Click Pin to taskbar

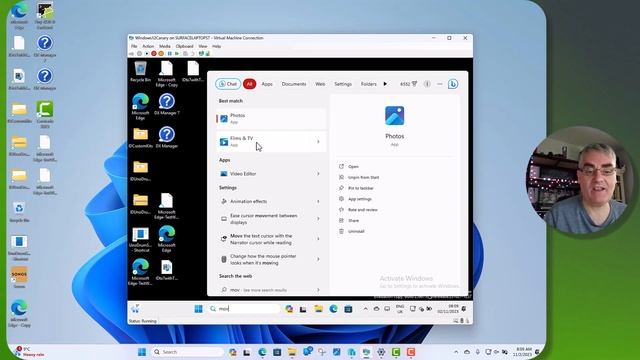pos(361,188)
